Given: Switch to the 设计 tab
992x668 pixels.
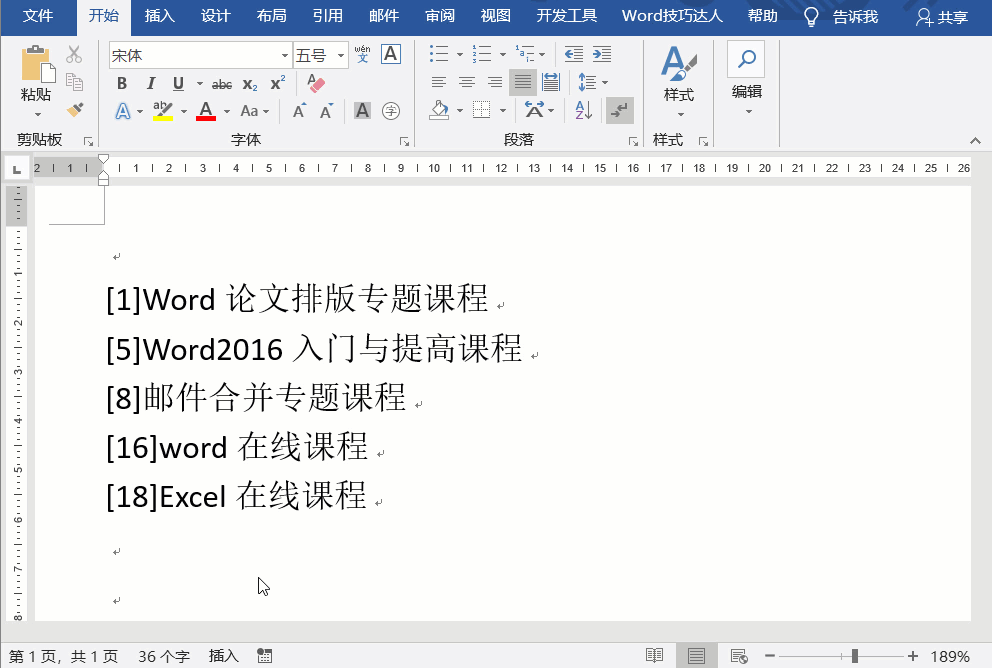Looking at the screenshot, I should point(216,16).
